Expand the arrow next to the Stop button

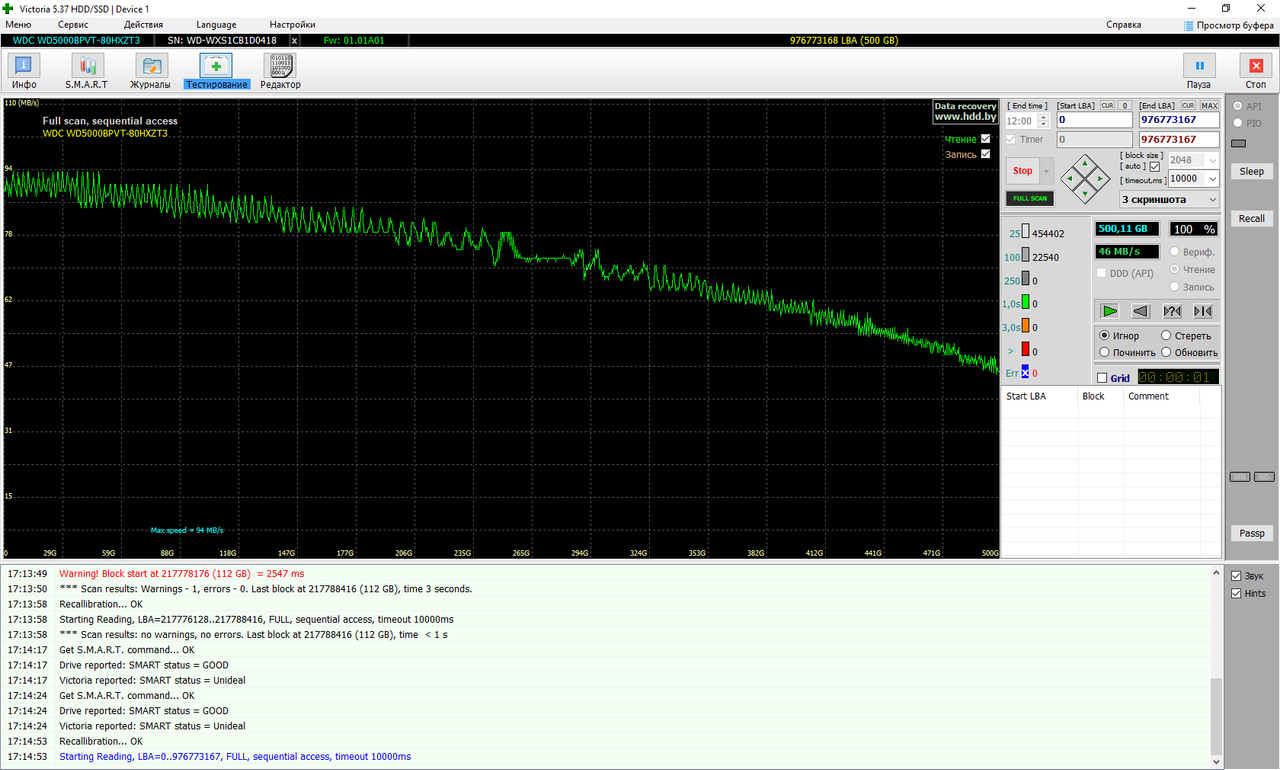1047,171
